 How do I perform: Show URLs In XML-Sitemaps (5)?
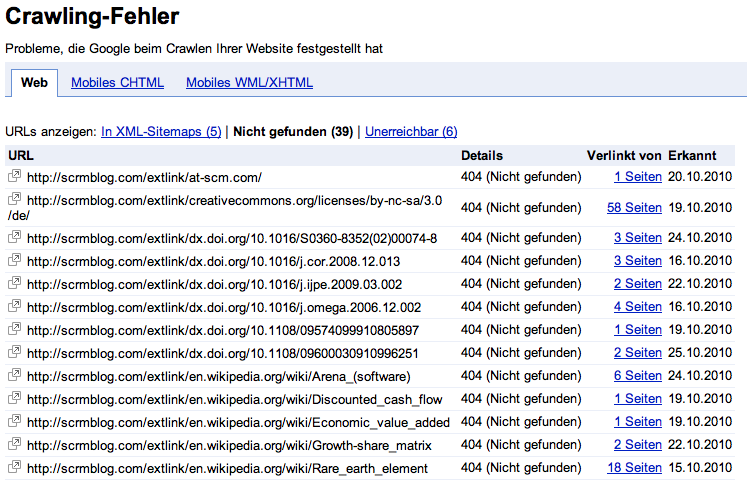point(161,131)
